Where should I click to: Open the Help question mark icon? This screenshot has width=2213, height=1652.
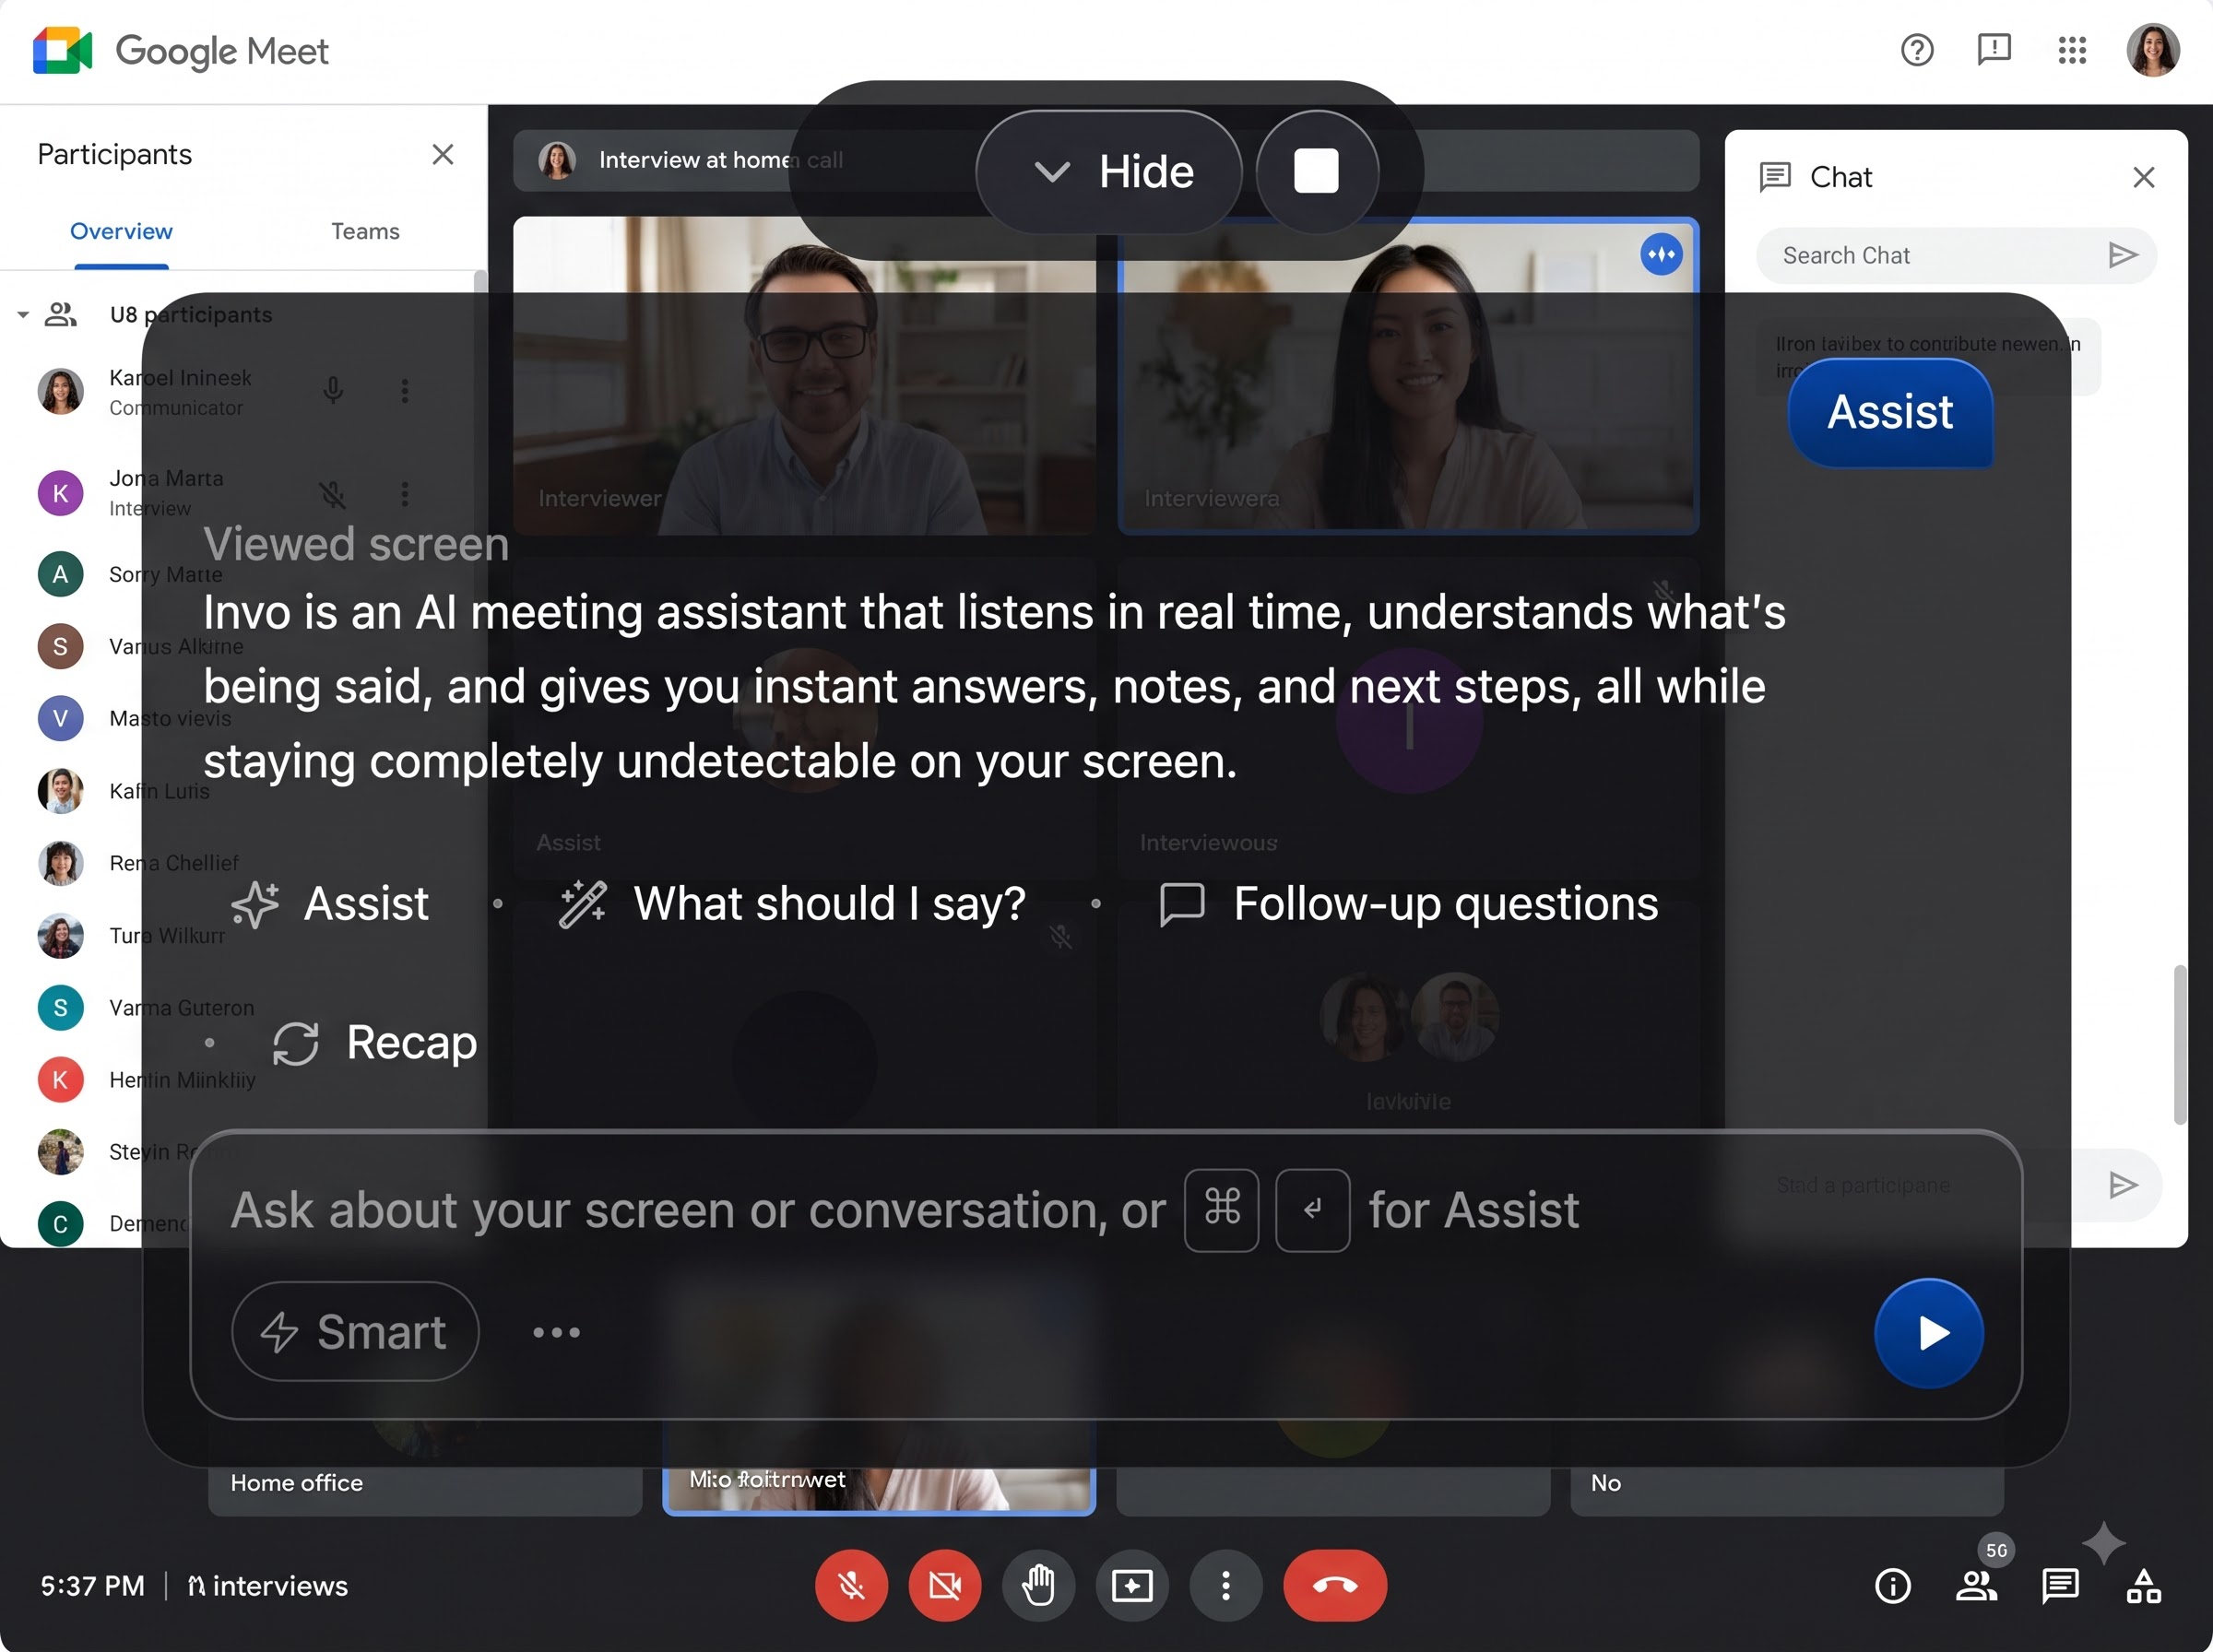1916,50
